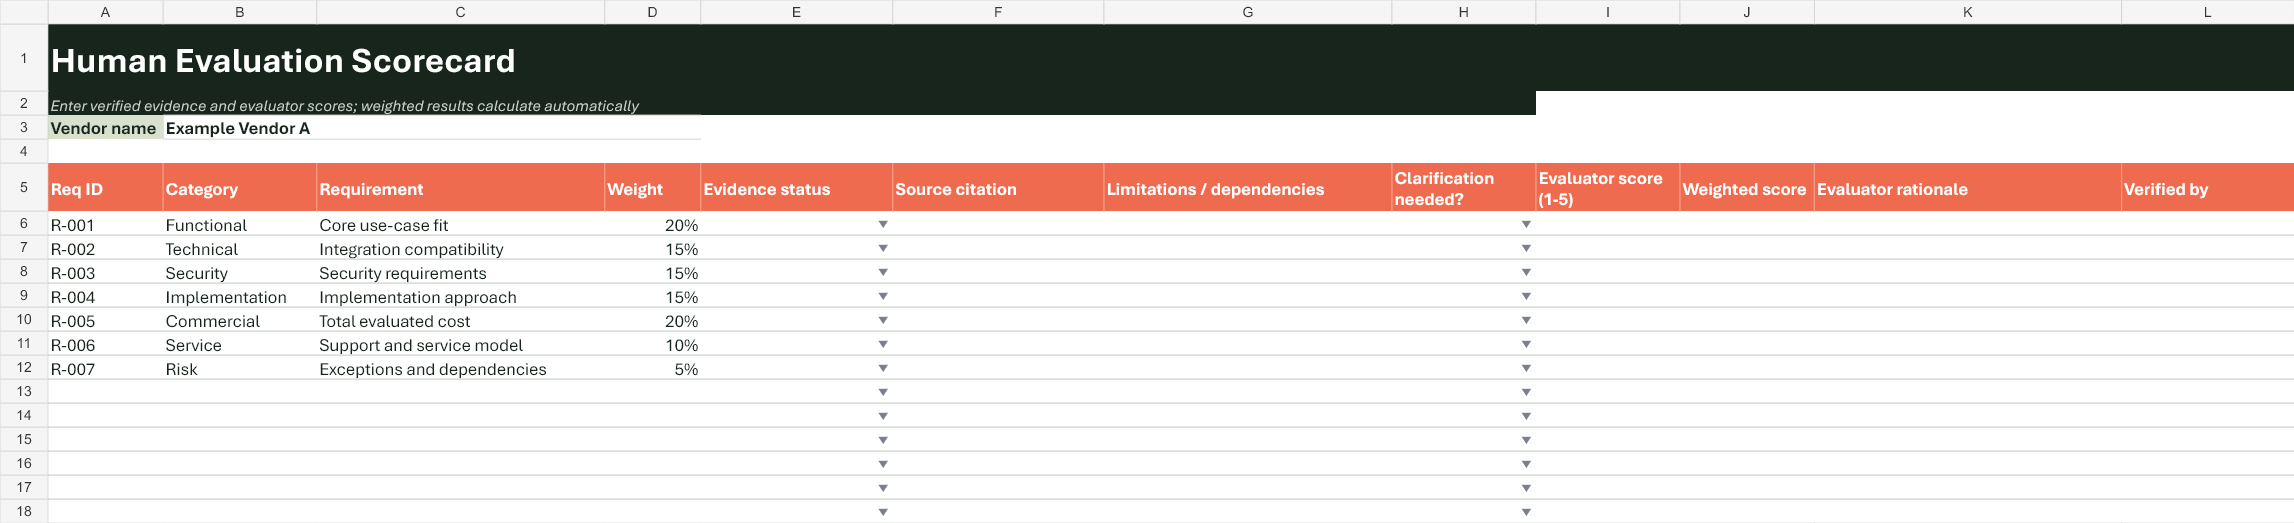Open Clarification needed dropdown for R-007
2294x523 pixels.
coord(1526,368)
